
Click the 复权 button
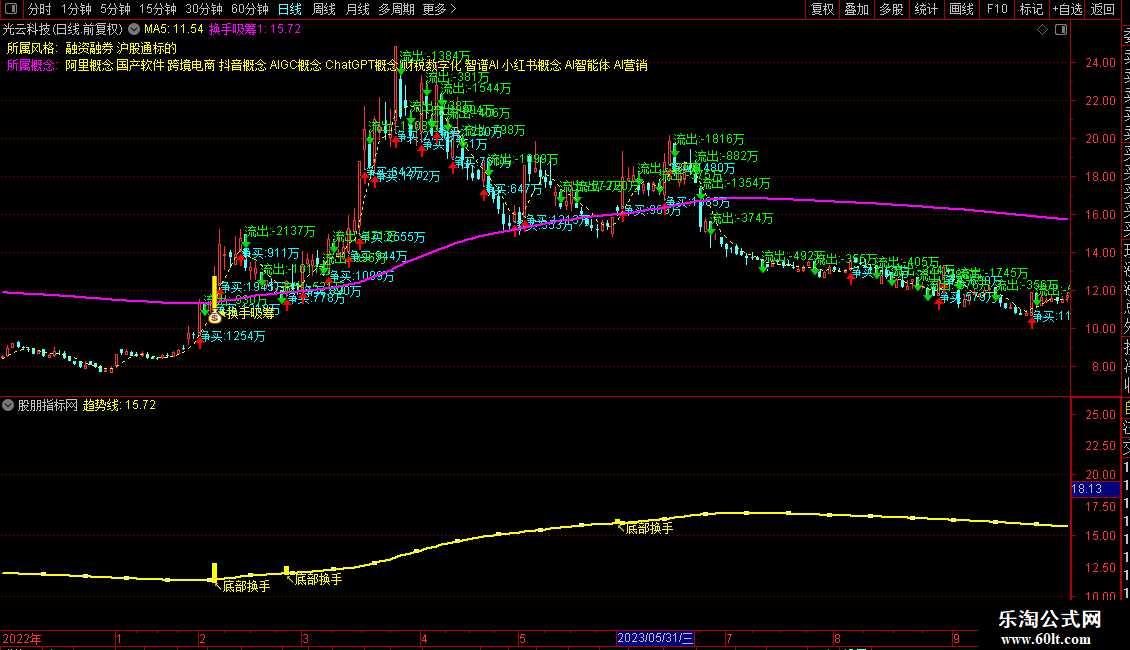click(822, 9)
